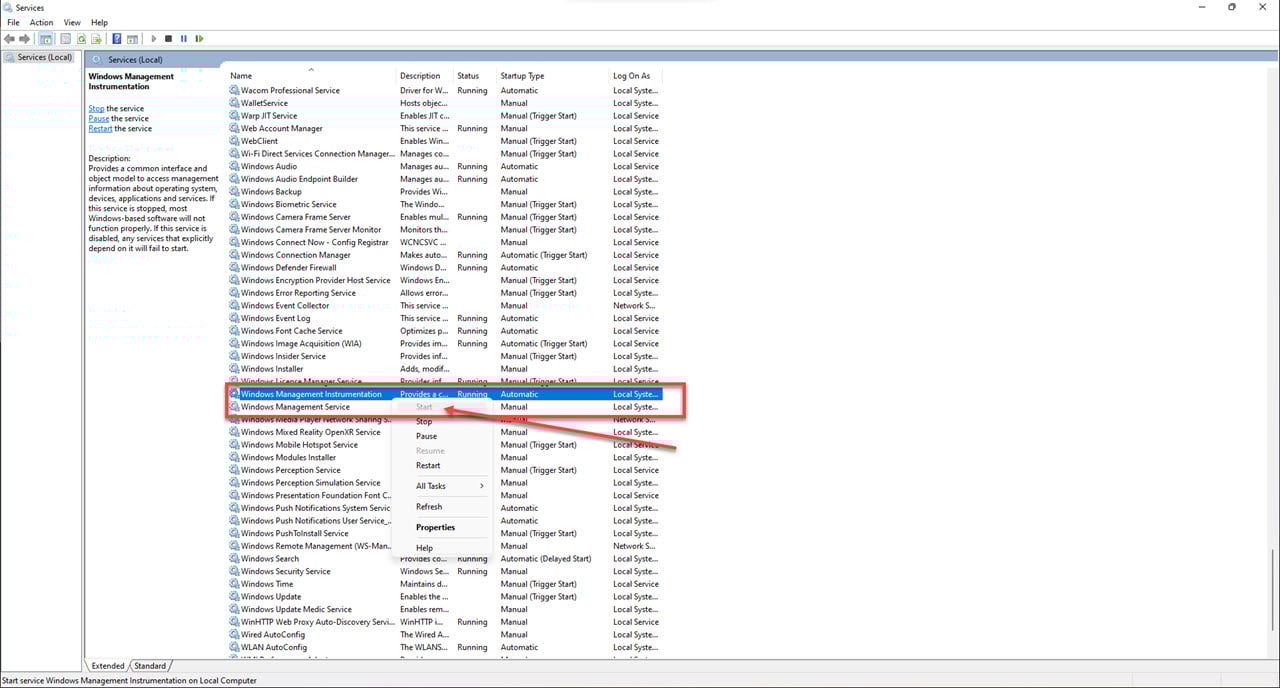Choose Restart in the context menu
Viewport: 1280px width, 688px height.
click(x=428, y=465)
